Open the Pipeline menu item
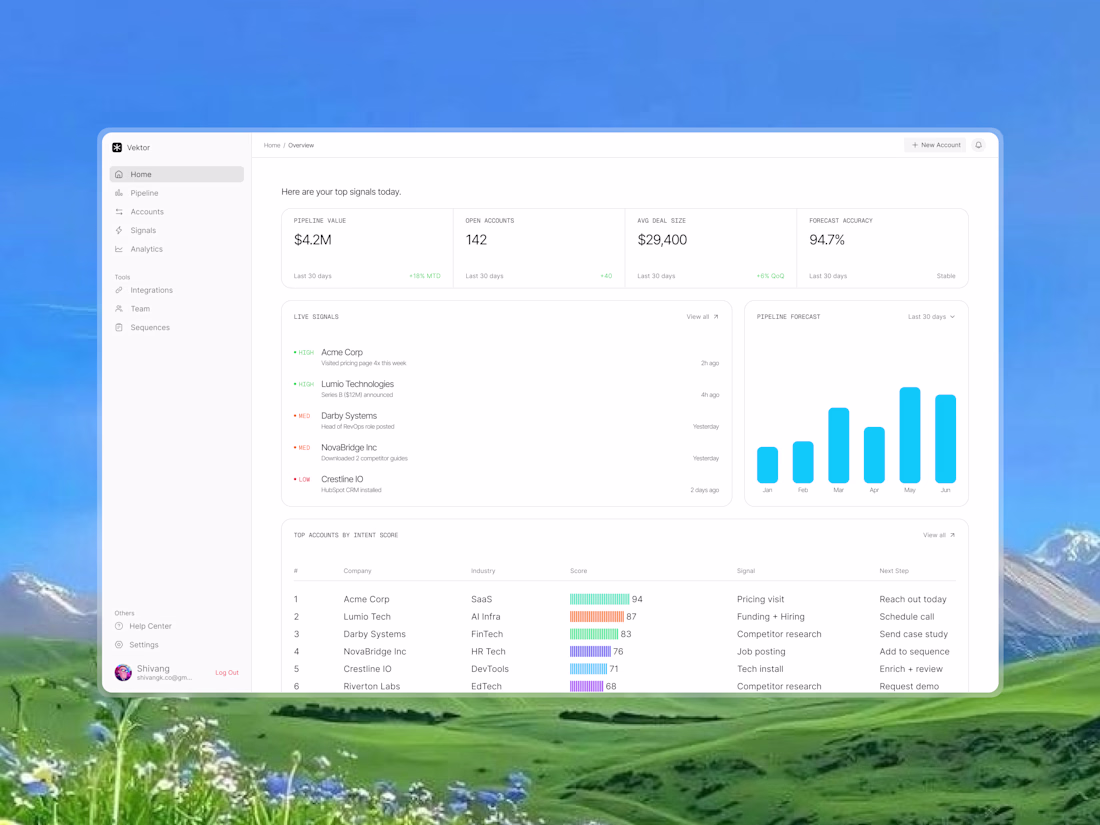Image resolution: width=1100 pixels, height=825 pixels. point(177,193)
